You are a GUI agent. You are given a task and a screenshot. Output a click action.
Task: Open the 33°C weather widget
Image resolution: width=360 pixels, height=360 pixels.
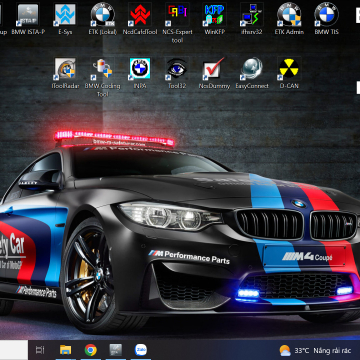click(315, 351)
